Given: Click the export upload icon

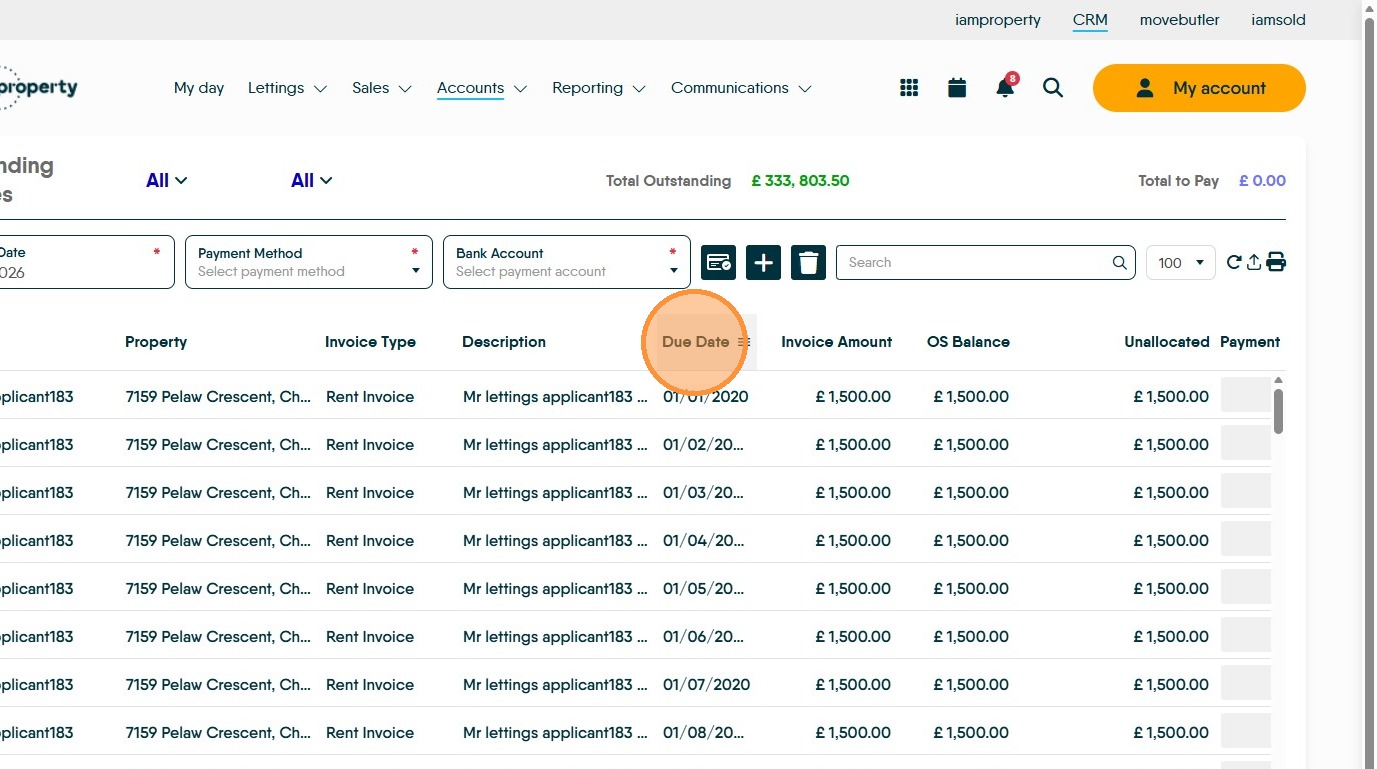Looking at the screenshot, I should click(x=1254, y=262).
